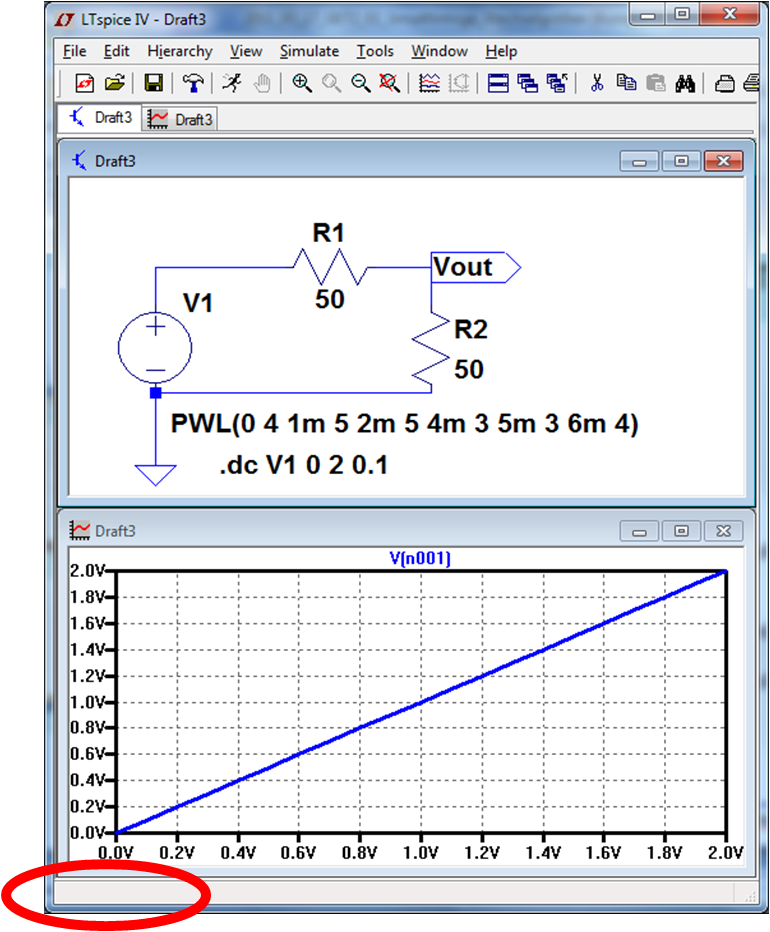Click the Tile Windows toolbar icon

498,83
